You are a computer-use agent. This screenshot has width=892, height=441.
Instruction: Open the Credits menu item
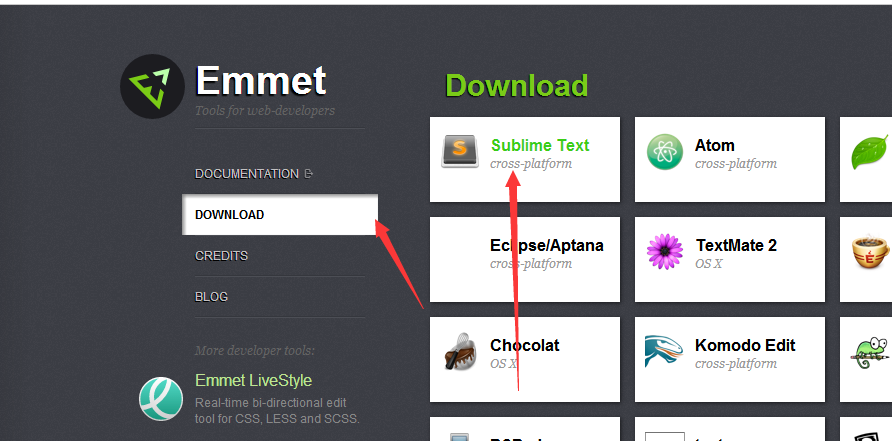[221, 255]
